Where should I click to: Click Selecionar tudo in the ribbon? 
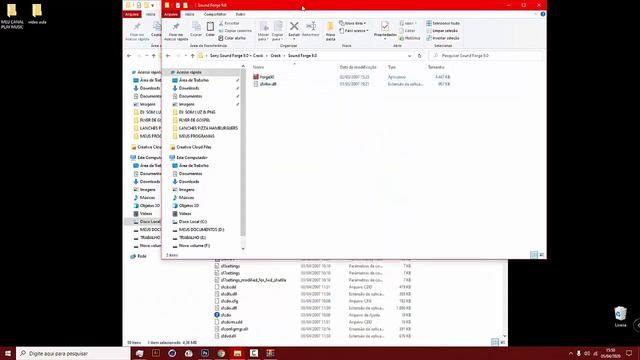pos(443,23)
